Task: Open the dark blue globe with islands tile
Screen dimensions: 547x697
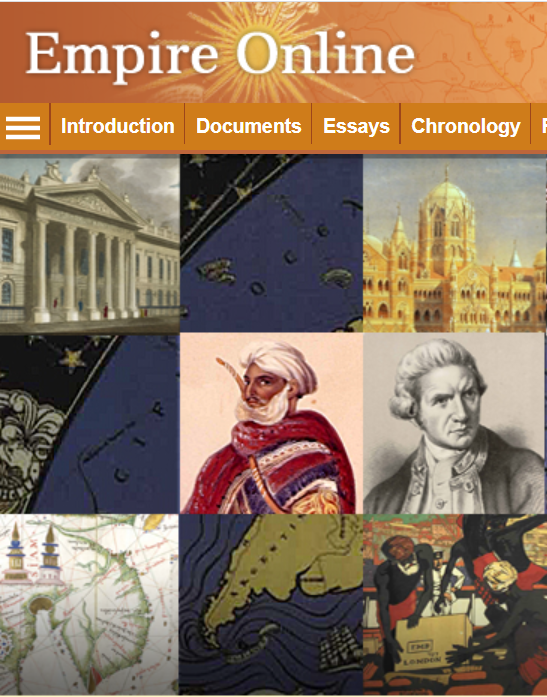Action: tap(271, 244)
